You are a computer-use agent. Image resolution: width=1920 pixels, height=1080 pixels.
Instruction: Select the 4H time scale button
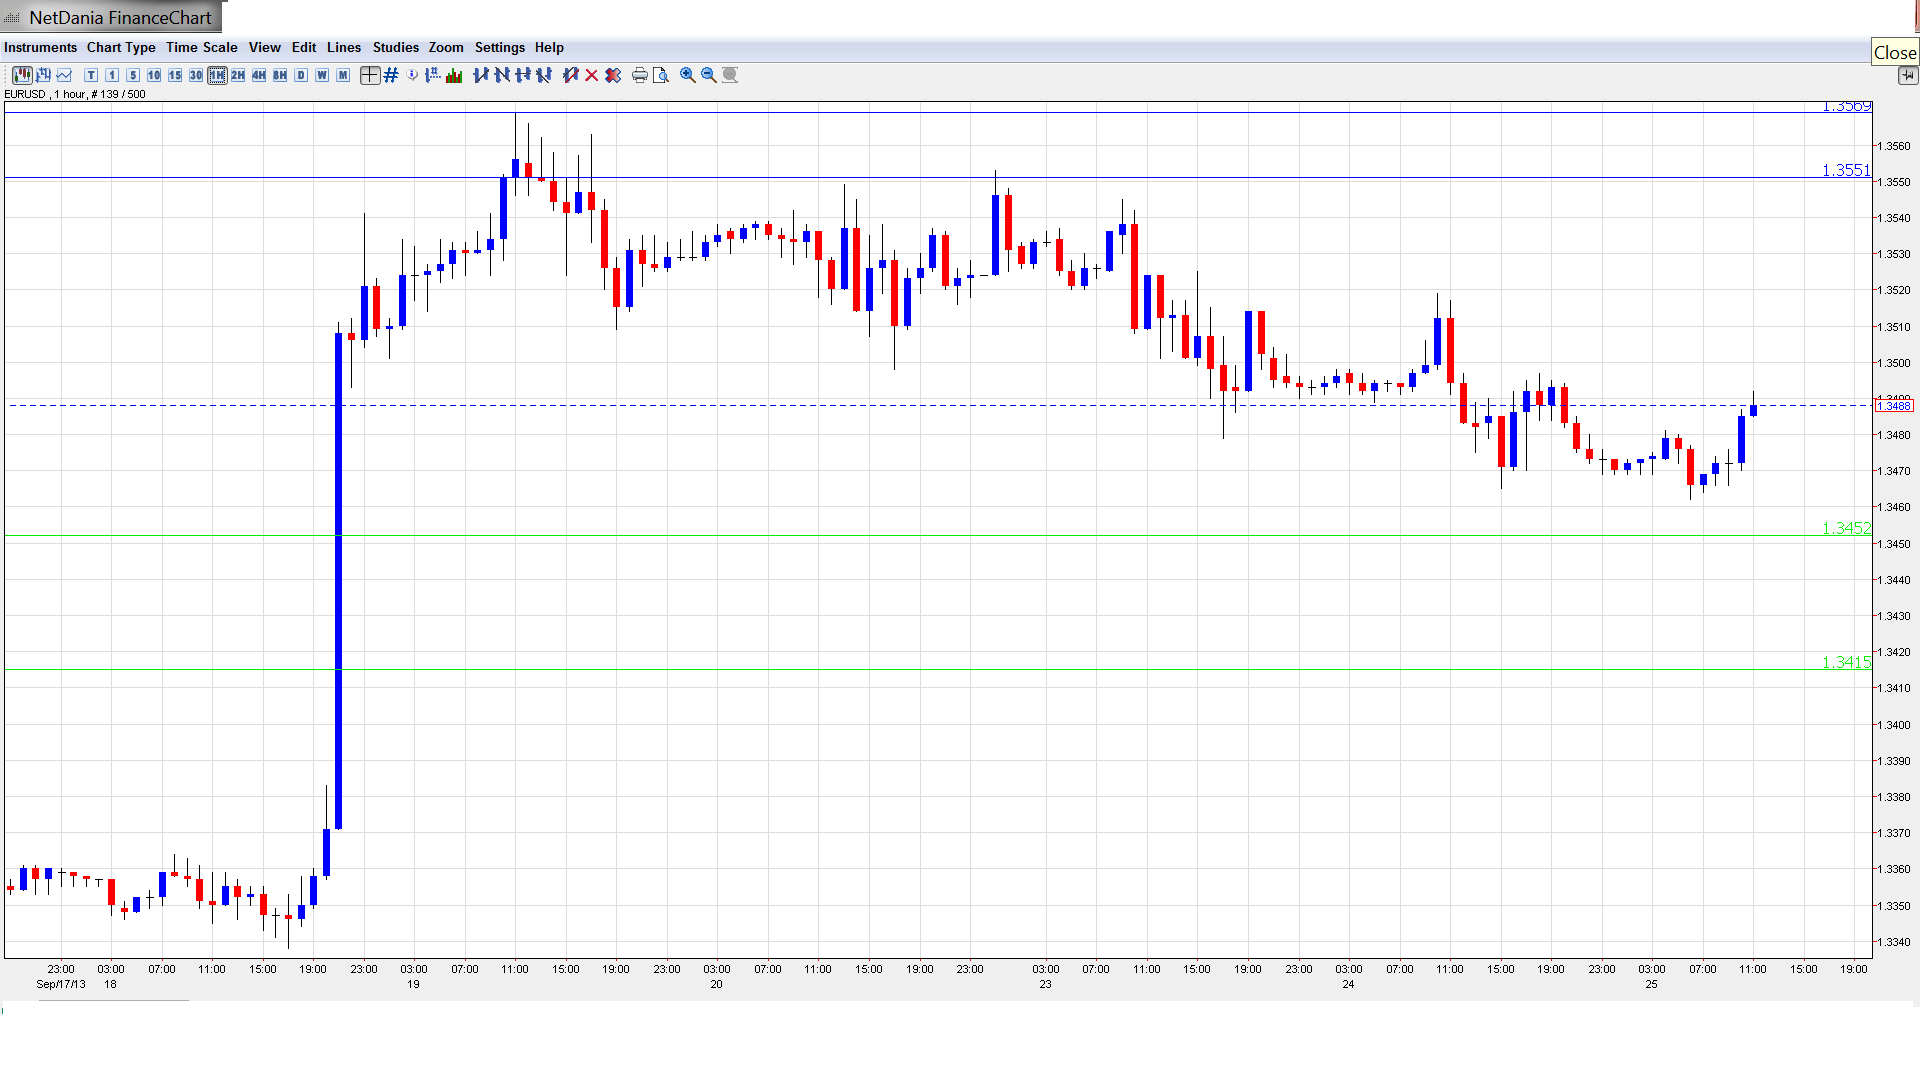[x=259, y=75]
